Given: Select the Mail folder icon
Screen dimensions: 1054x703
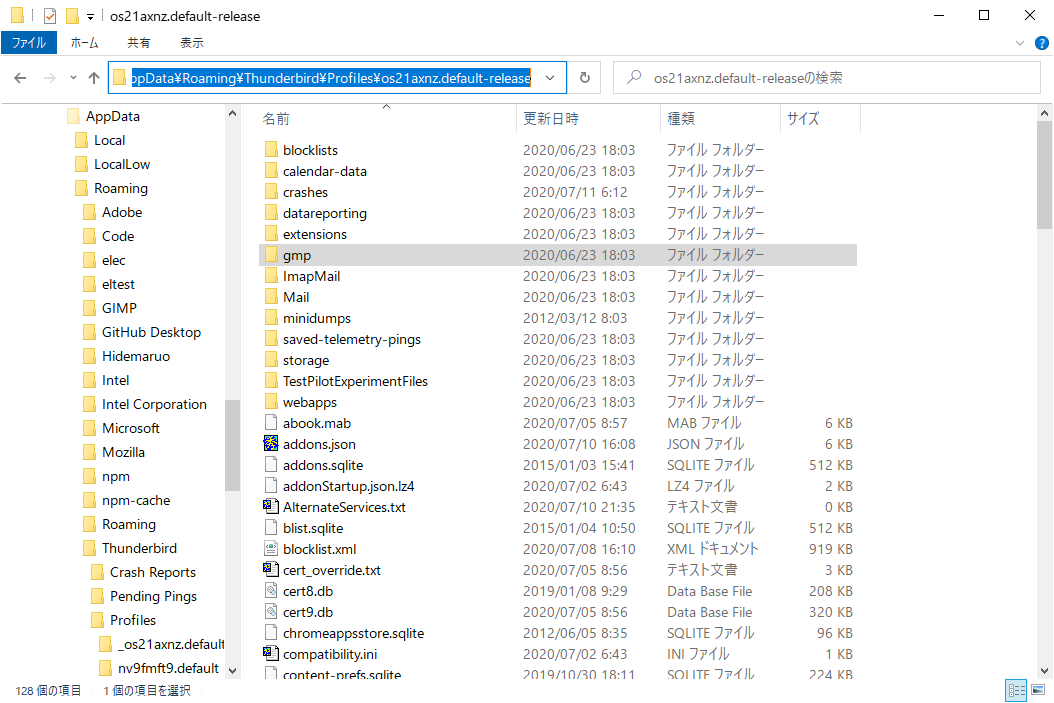Looking at the screenshot, I should (x=271, y=296).
